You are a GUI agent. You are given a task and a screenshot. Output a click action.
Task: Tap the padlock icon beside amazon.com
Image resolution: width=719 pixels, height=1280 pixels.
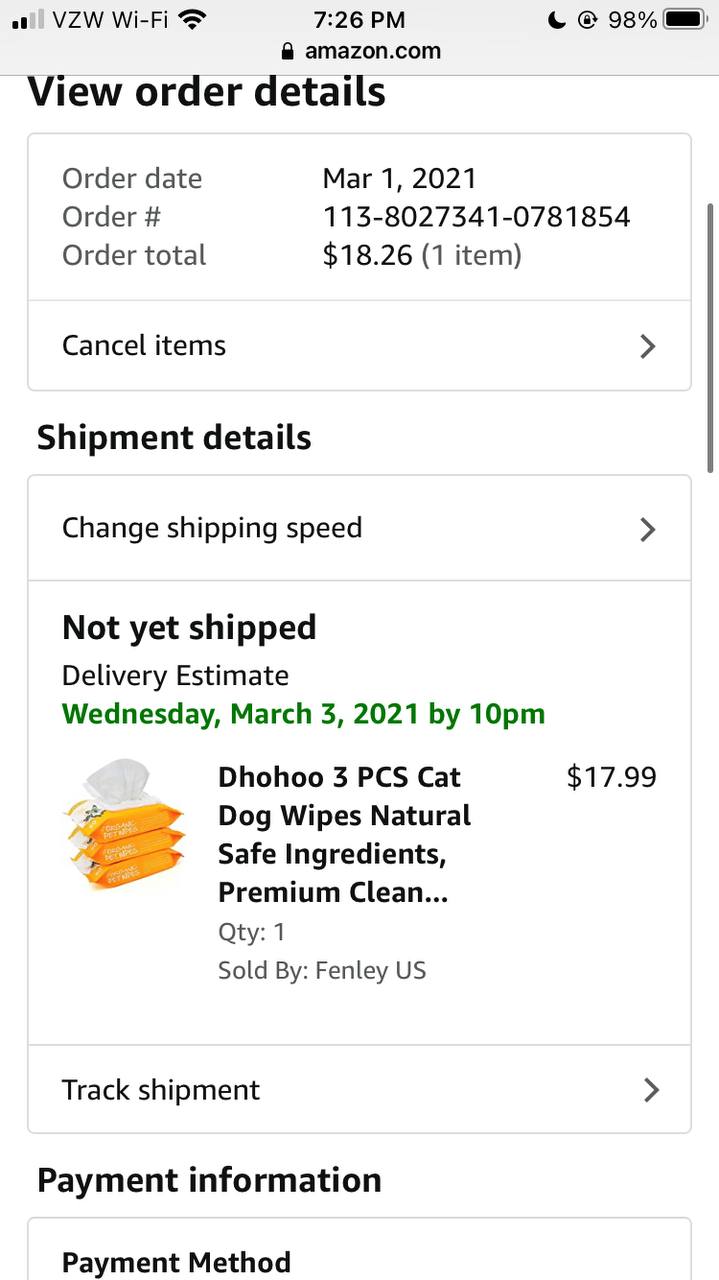tap(289, 51)
